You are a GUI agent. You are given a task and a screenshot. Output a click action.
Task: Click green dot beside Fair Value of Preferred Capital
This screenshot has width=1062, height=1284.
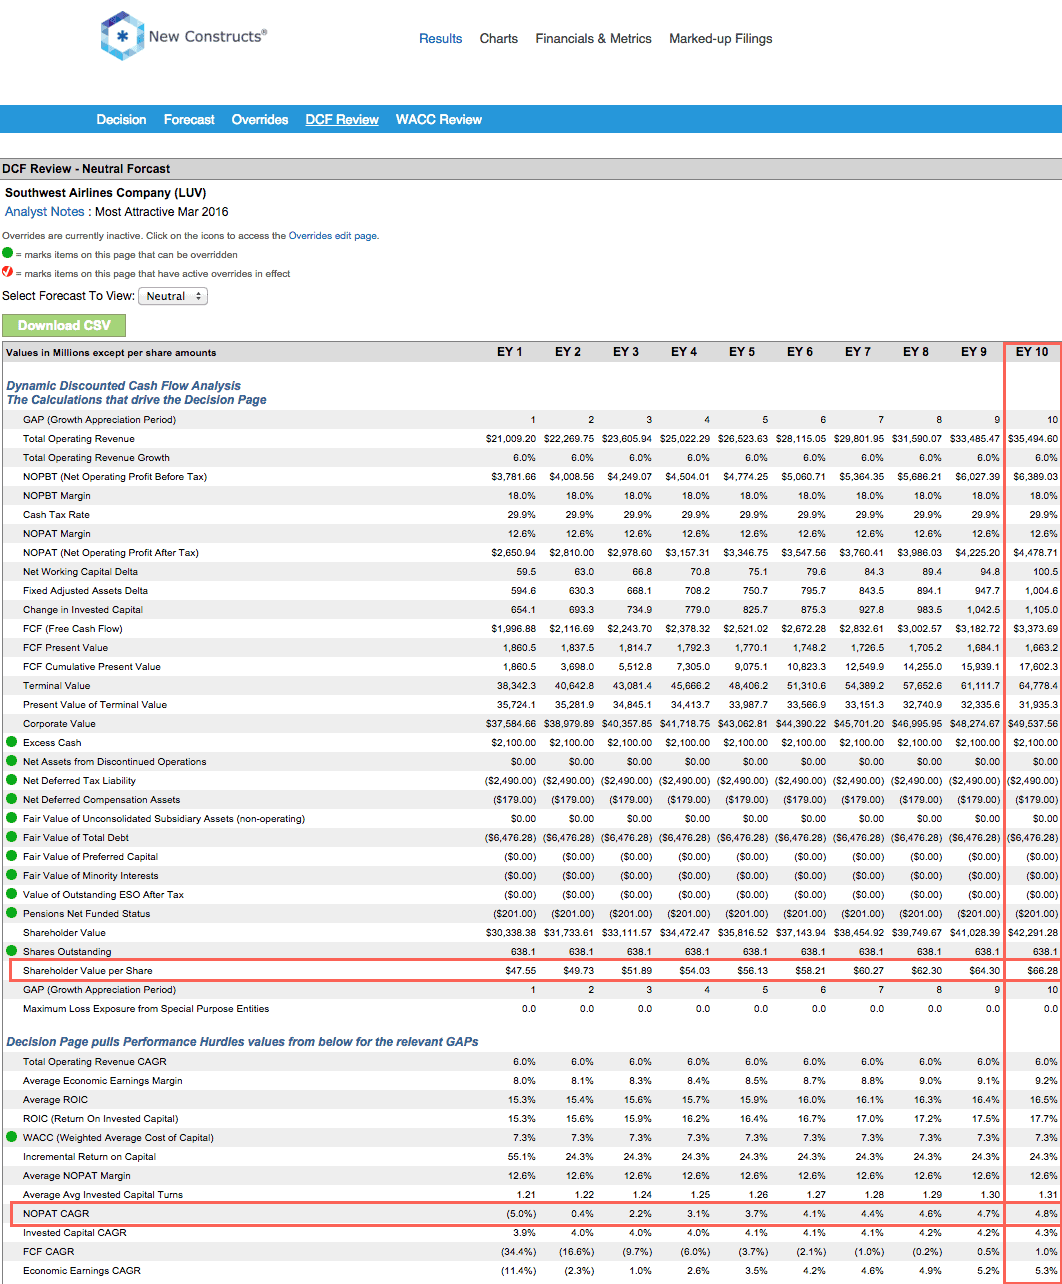coord(11,856)
